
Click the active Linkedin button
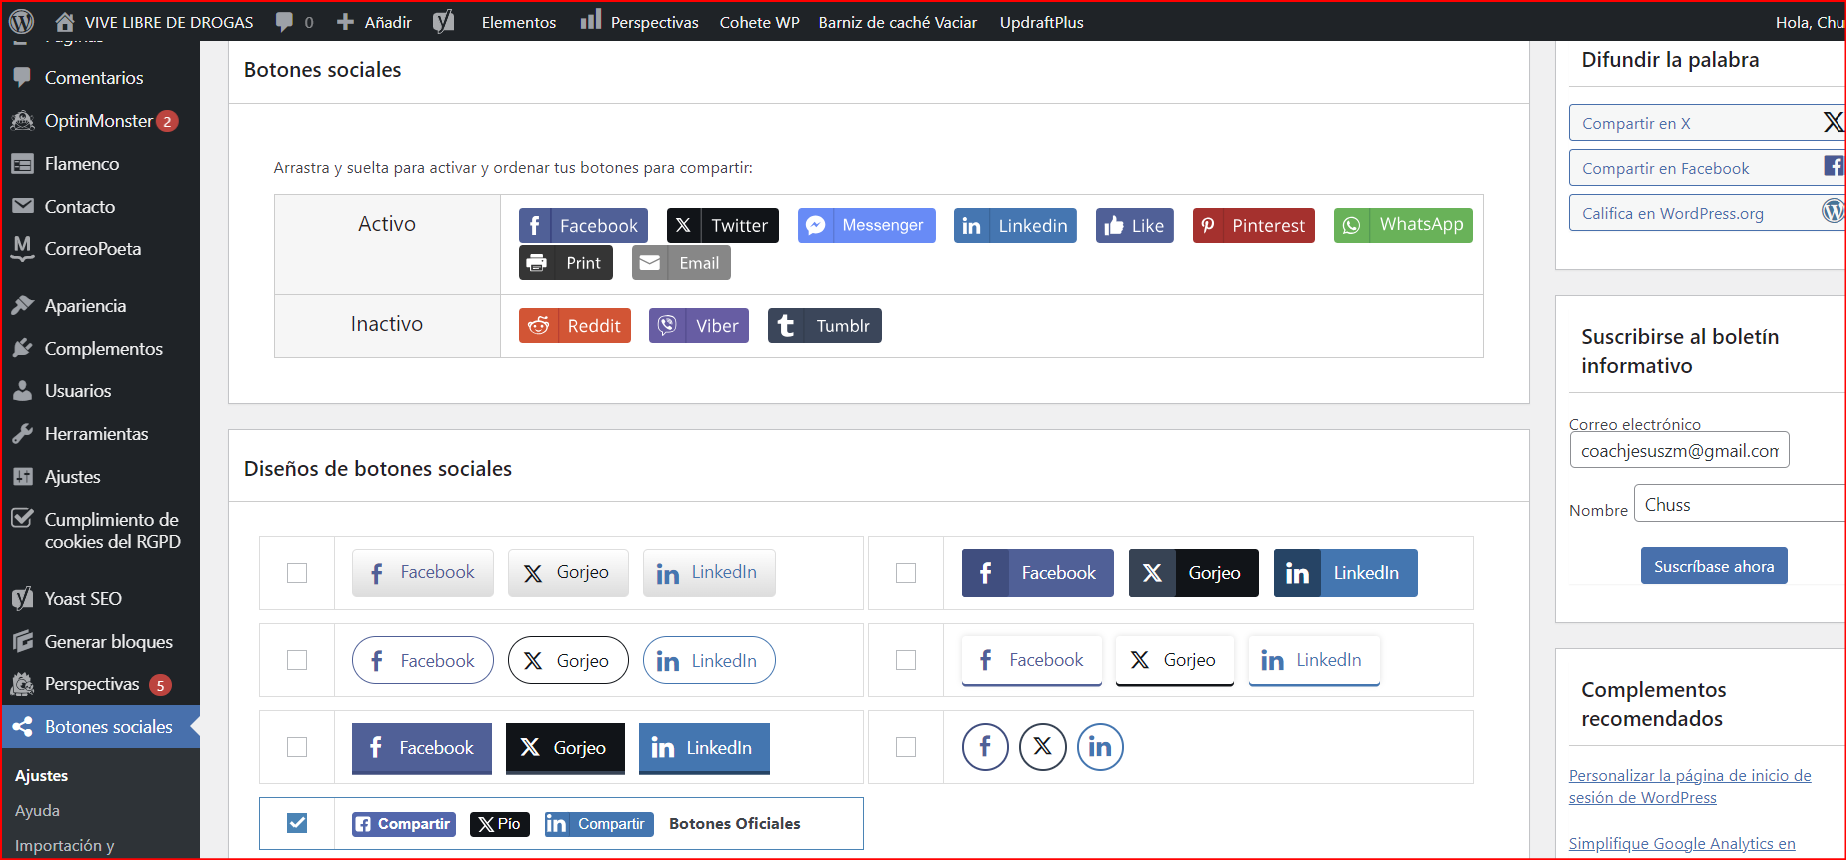(1015, 225)
